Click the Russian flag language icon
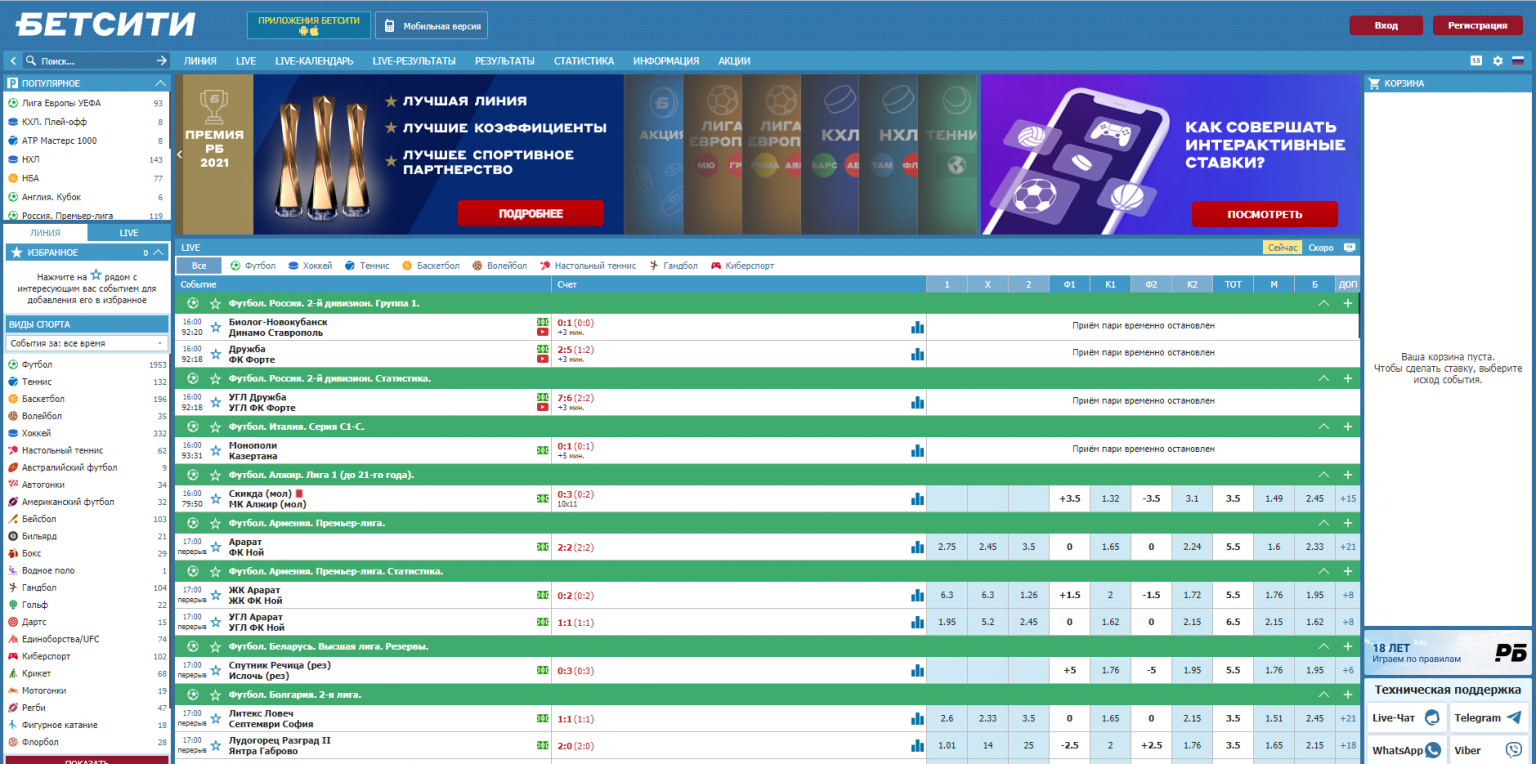This screenshot has height=764, width=1536. (1517, 61)
